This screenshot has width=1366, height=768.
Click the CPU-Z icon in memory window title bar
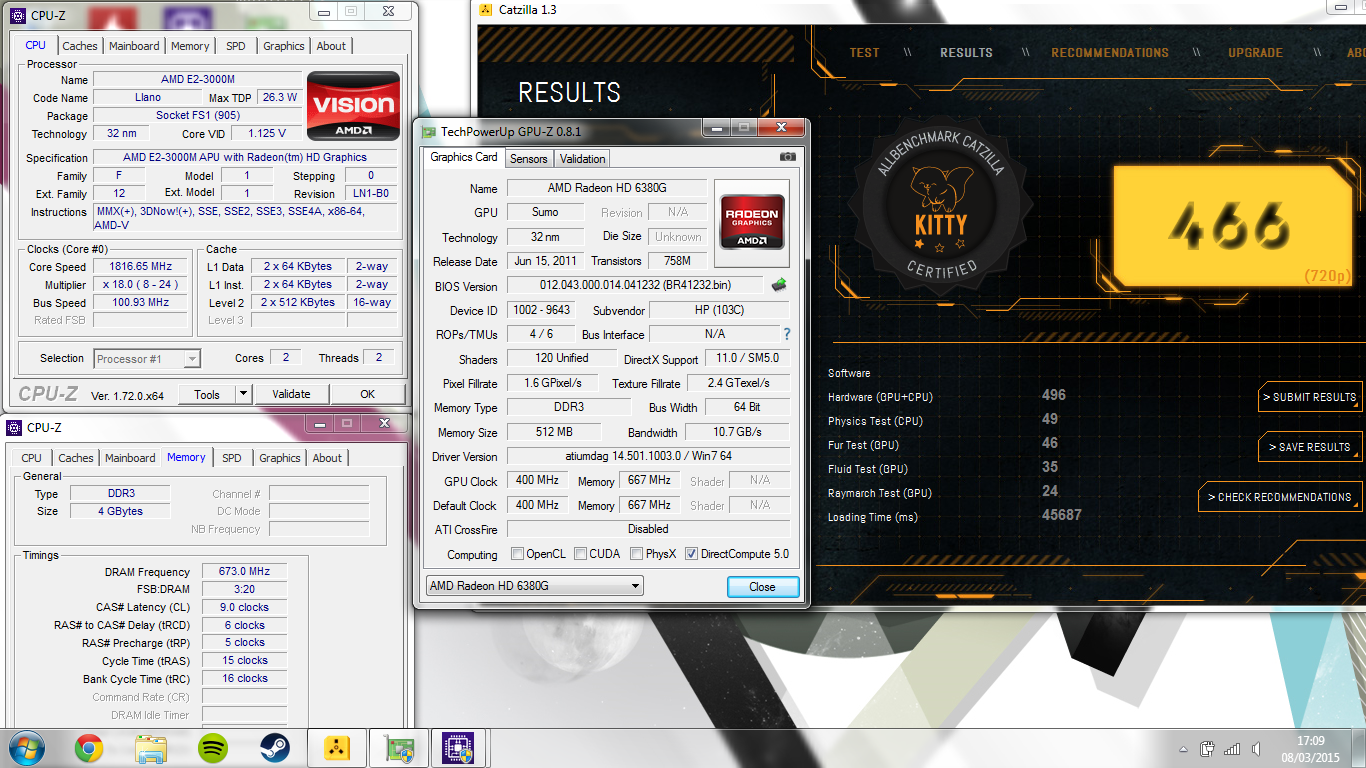click(16, 427)
